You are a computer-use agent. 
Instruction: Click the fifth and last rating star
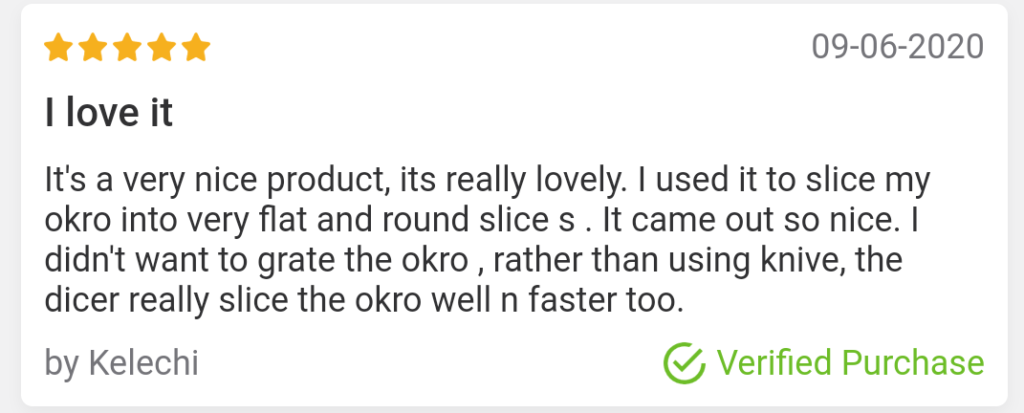[x=196, y=47]
